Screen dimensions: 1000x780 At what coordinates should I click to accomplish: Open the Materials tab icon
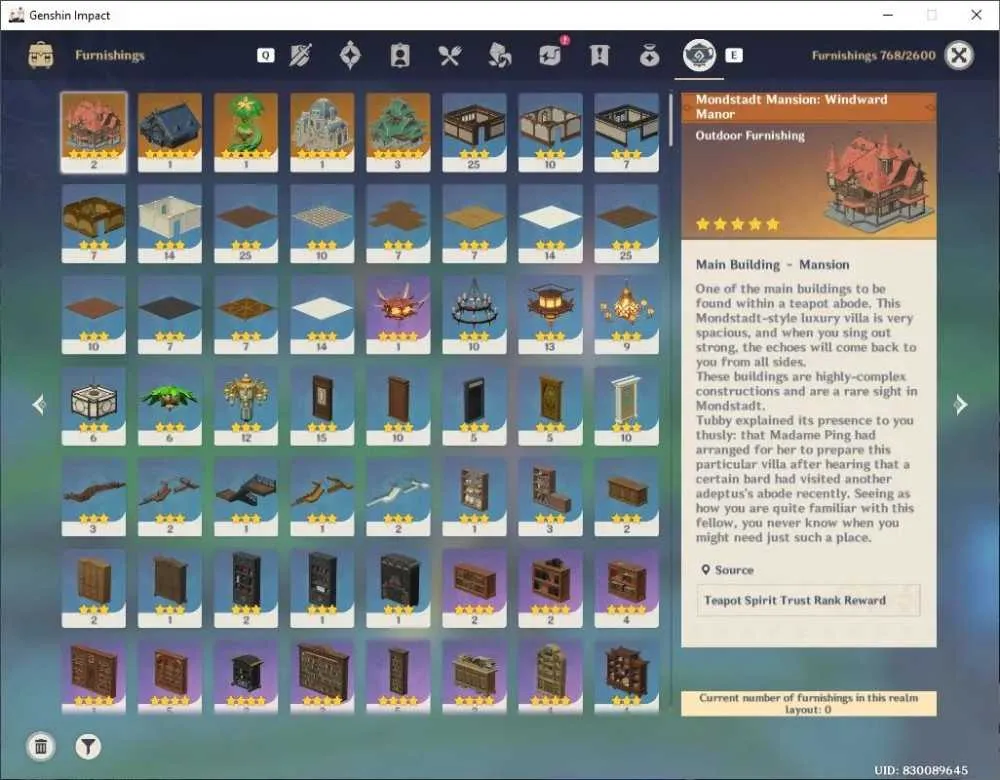499,55
